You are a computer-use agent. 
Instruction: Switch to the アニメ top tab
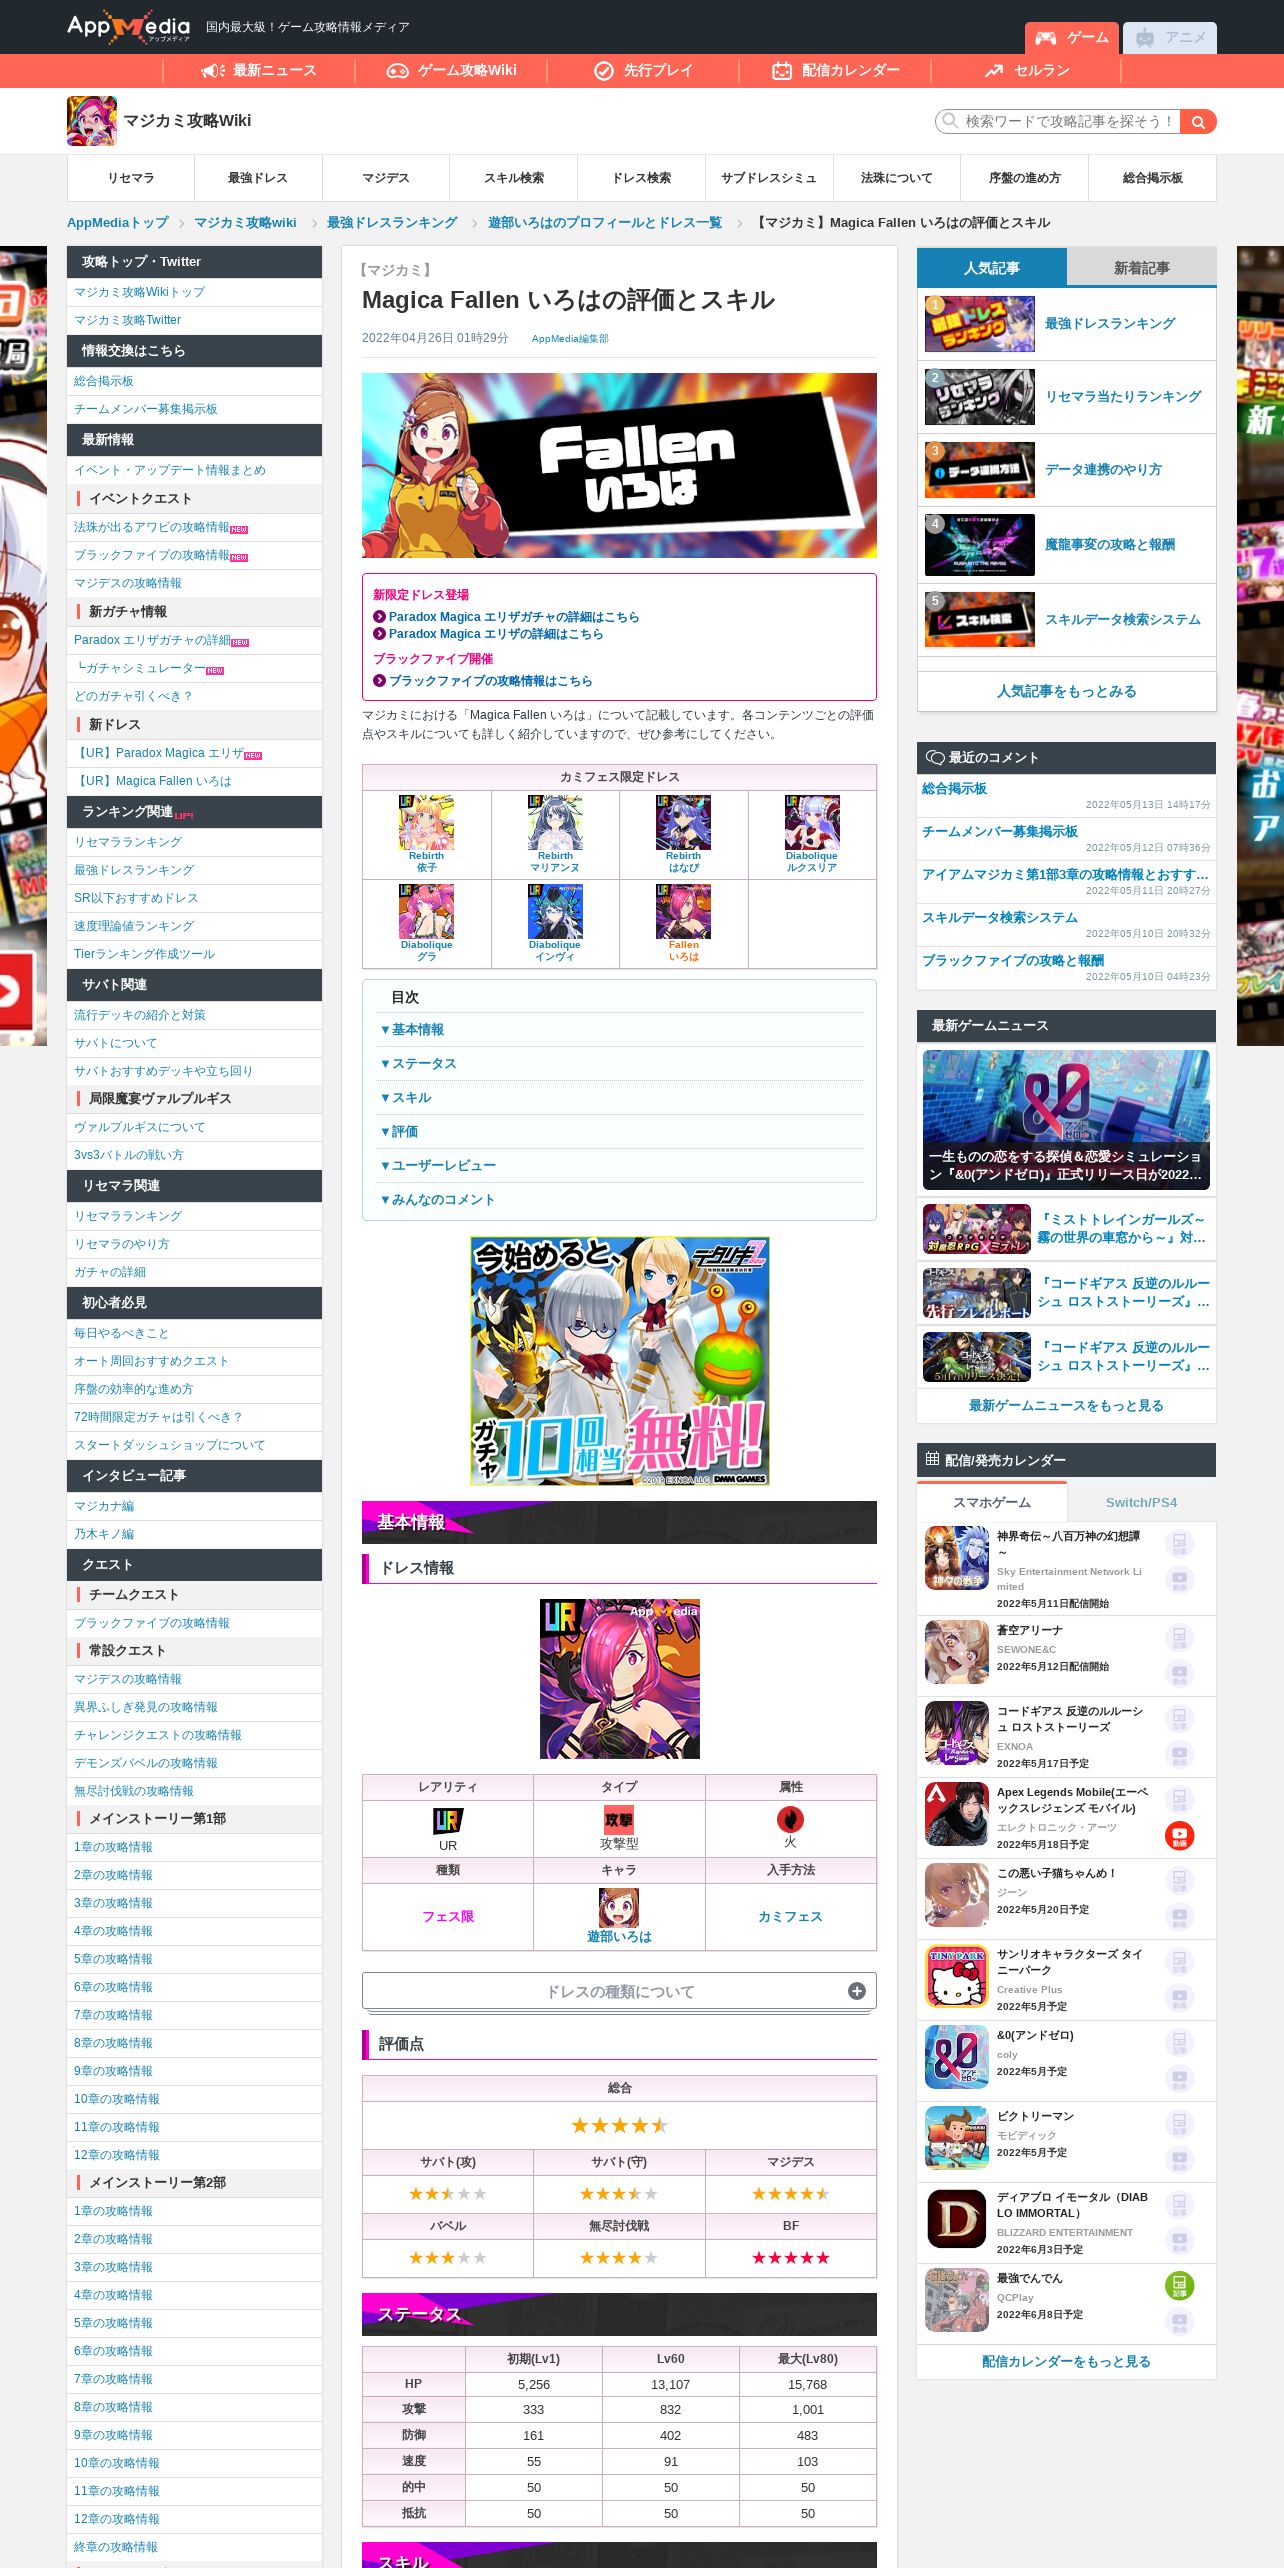pyautogui.click(x=1170, y=38)
